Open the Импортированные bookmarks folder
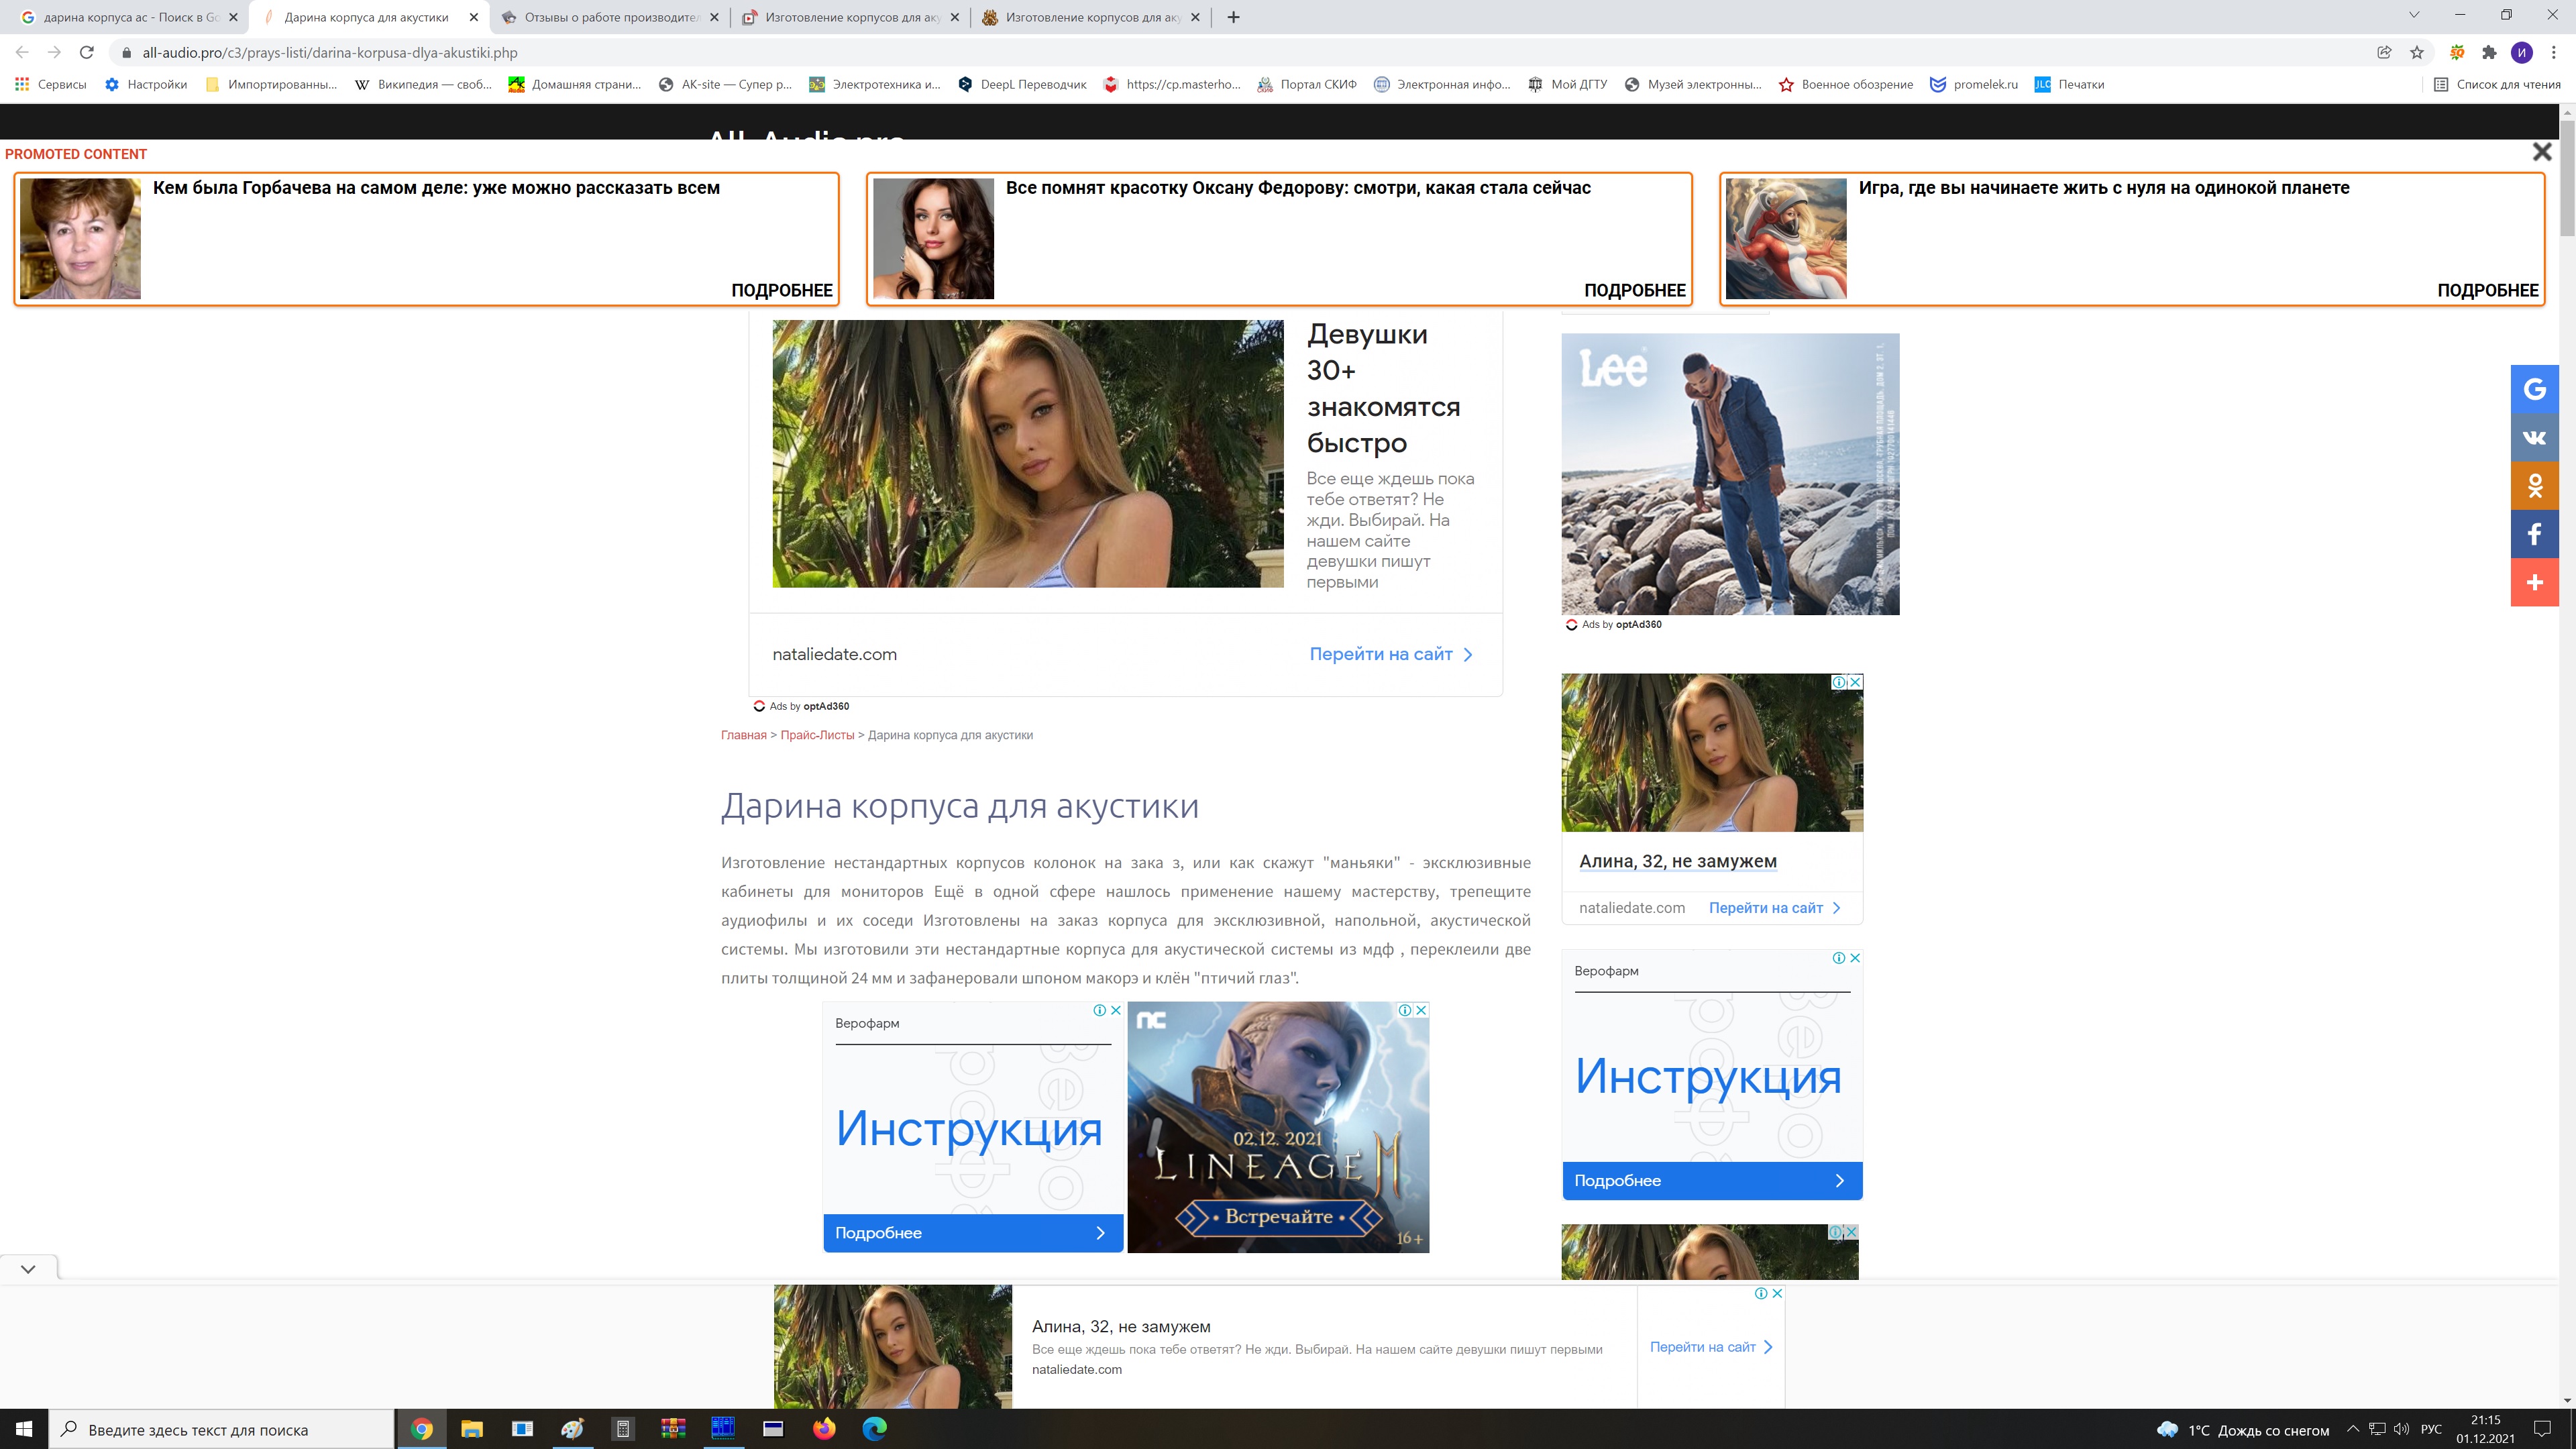This screenshot has width=2576, height=1449. coord(271,84)
